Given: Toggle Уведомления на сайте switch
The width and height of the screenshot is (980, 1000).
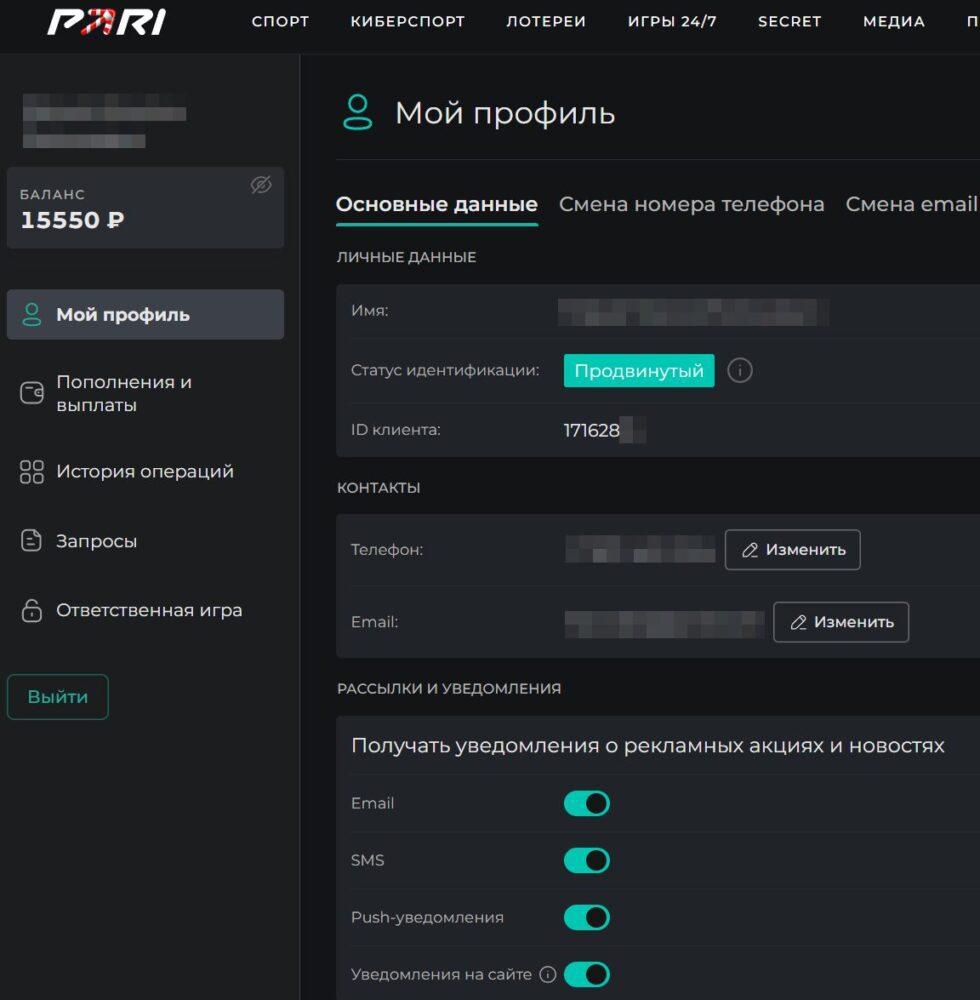Looking at the screenshot, I should coord(587,974).
